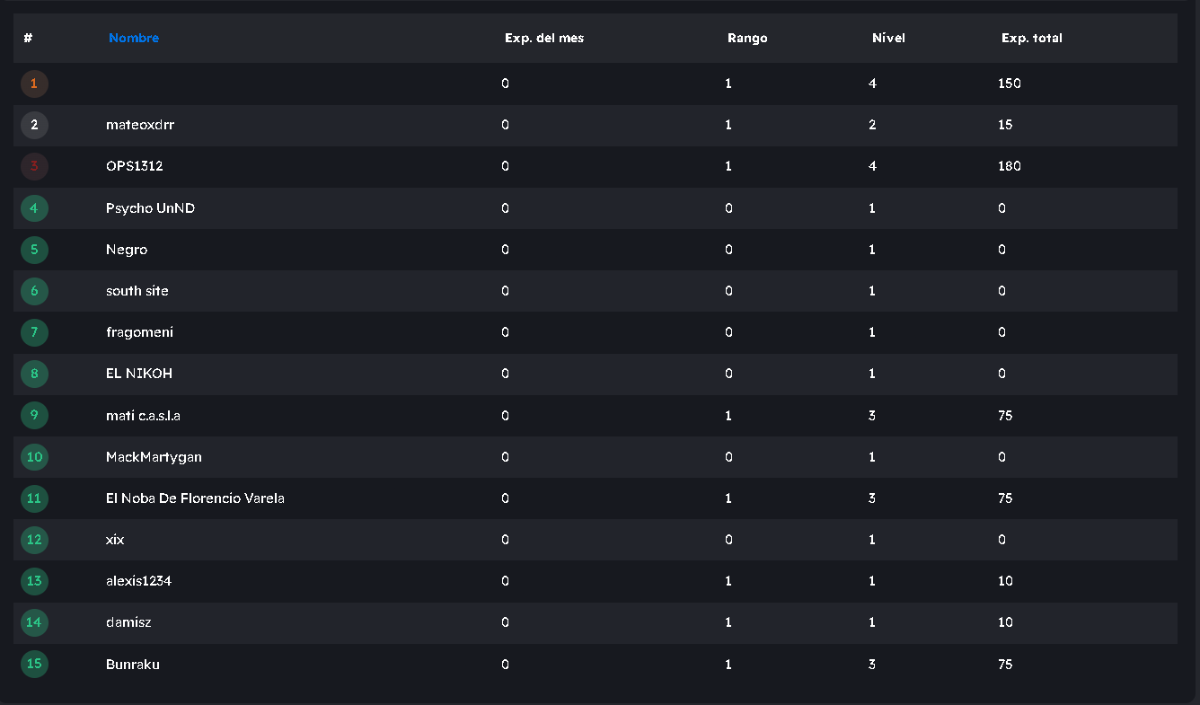Select the MackMartygan row name
This screenshot has height=705, width=1200.
[x=153, y=457]
